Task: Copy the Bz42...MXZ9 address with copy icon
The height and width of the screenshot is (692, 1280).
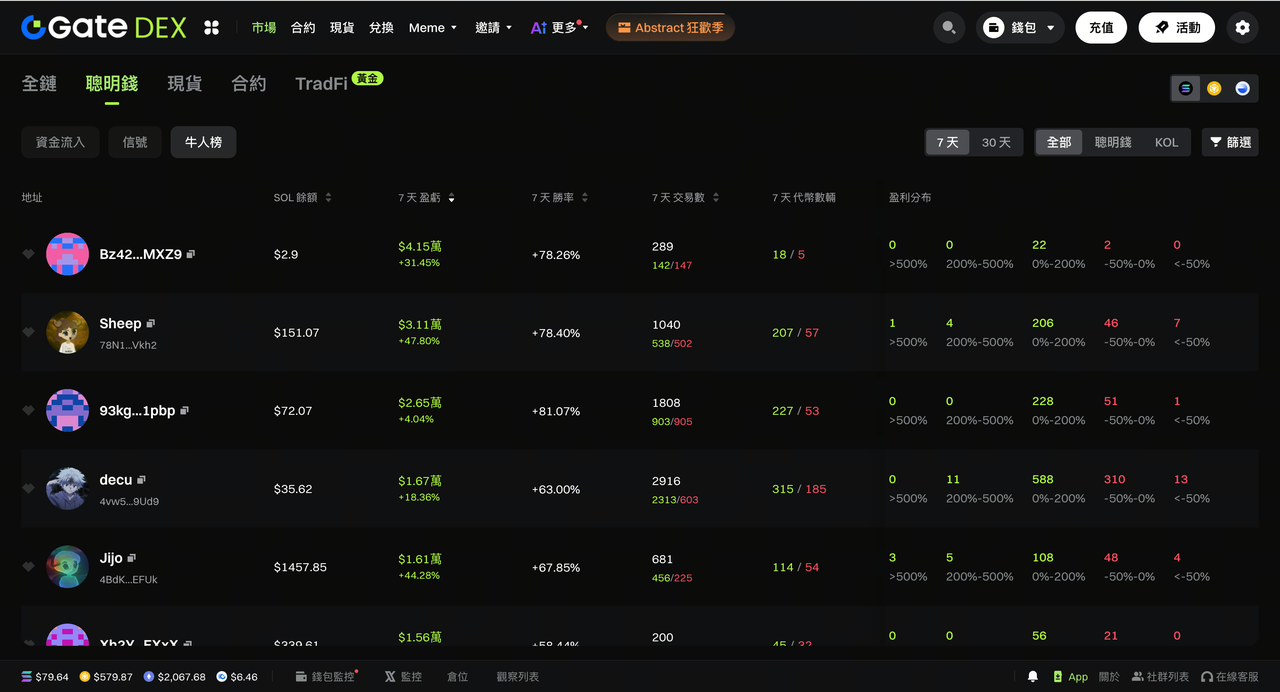Action: coord(191,254)
